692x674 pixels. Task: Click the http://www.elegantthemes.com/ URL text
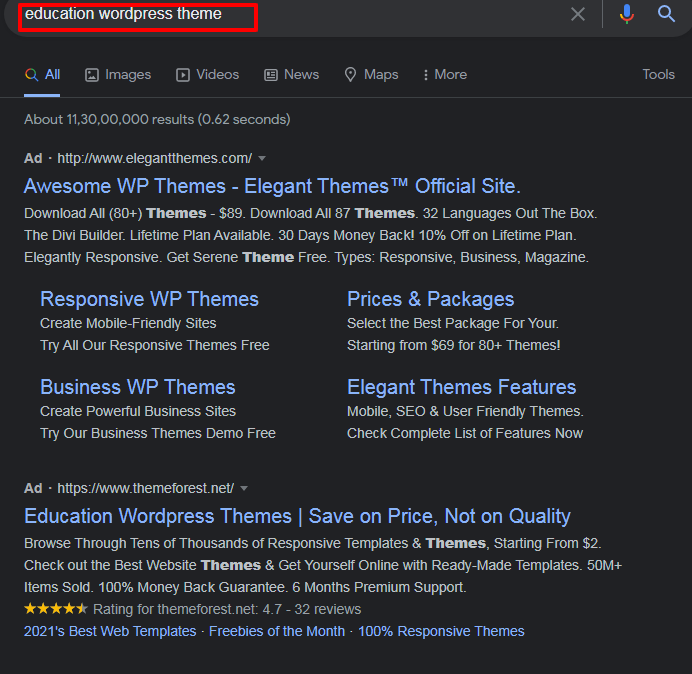(x=154, y=158)
